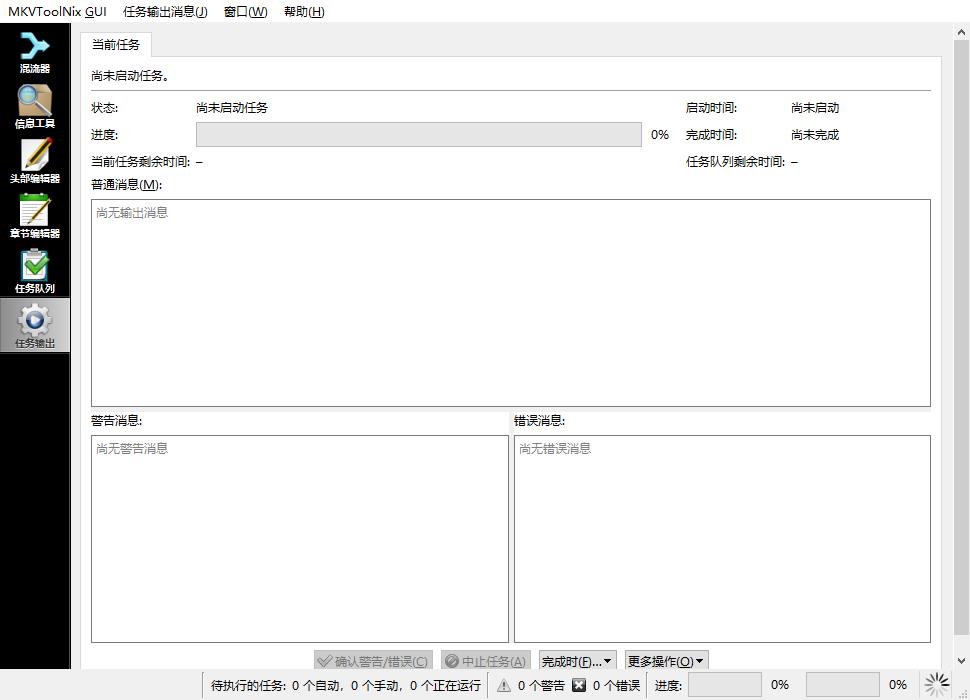
Task: Click the vertical scrollbar down arrow
Action: [961, 660]
